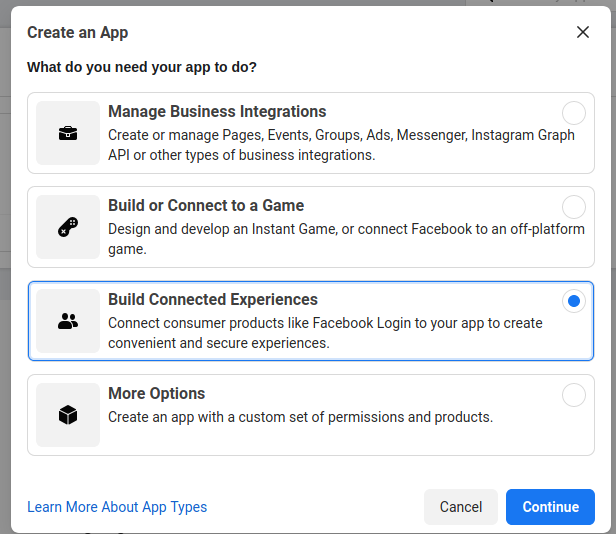Click the briefcase icon for Manage Business Integrations
The width and height of the screenshot is (616, 534).
coord(68,133)
